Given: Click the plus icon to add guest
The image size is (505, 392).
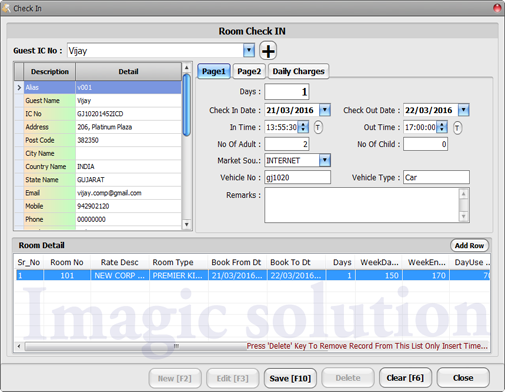Looking at the screenshot, I should [x=268, y=51].
